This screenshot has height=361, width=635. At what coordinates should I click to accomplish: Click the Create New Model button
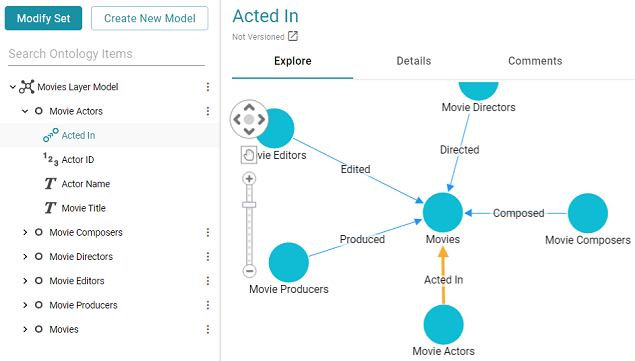click(149, 18)
